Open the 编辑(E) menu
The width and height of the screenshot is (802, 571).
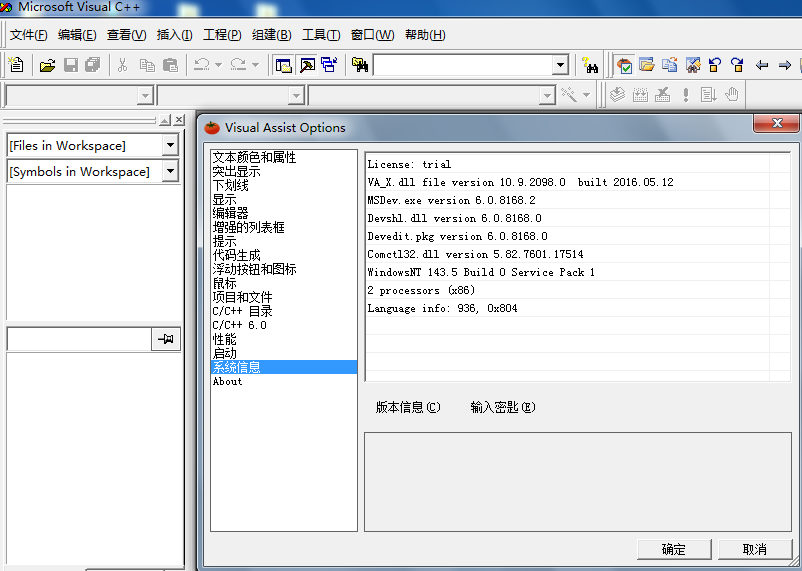coord(77,35)
